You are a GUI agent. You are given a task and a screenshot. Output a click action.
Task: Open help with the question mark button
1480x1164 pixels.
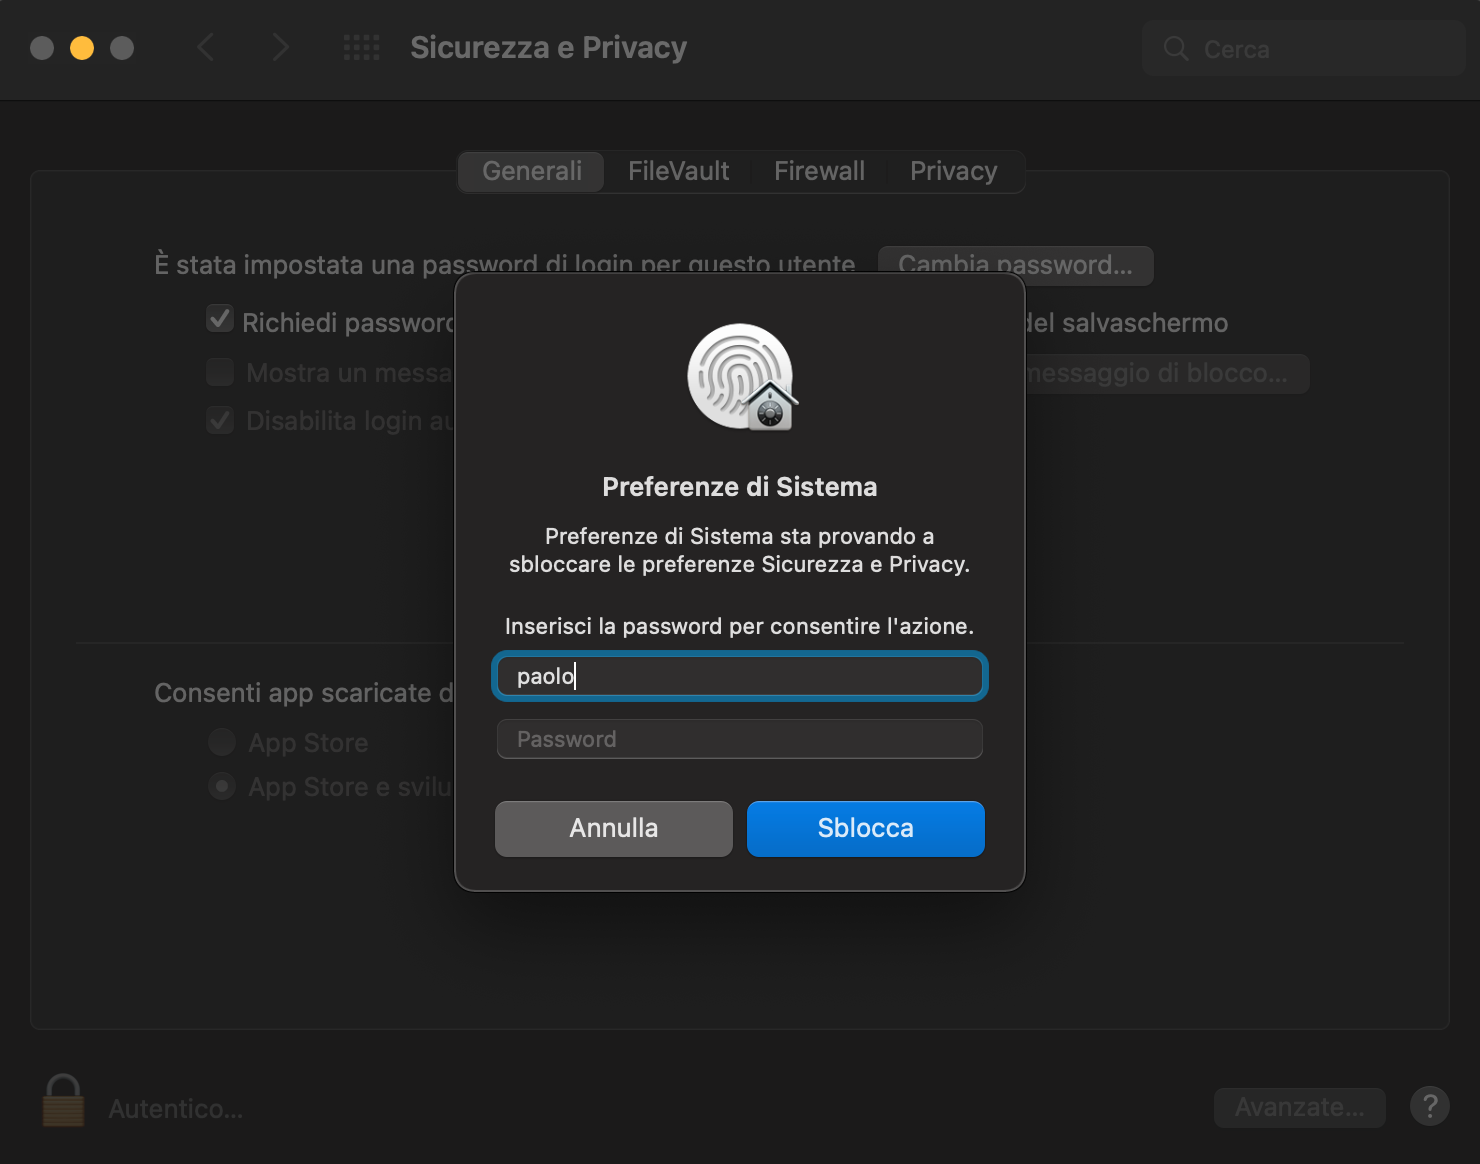click(x=1429, y=1106)
